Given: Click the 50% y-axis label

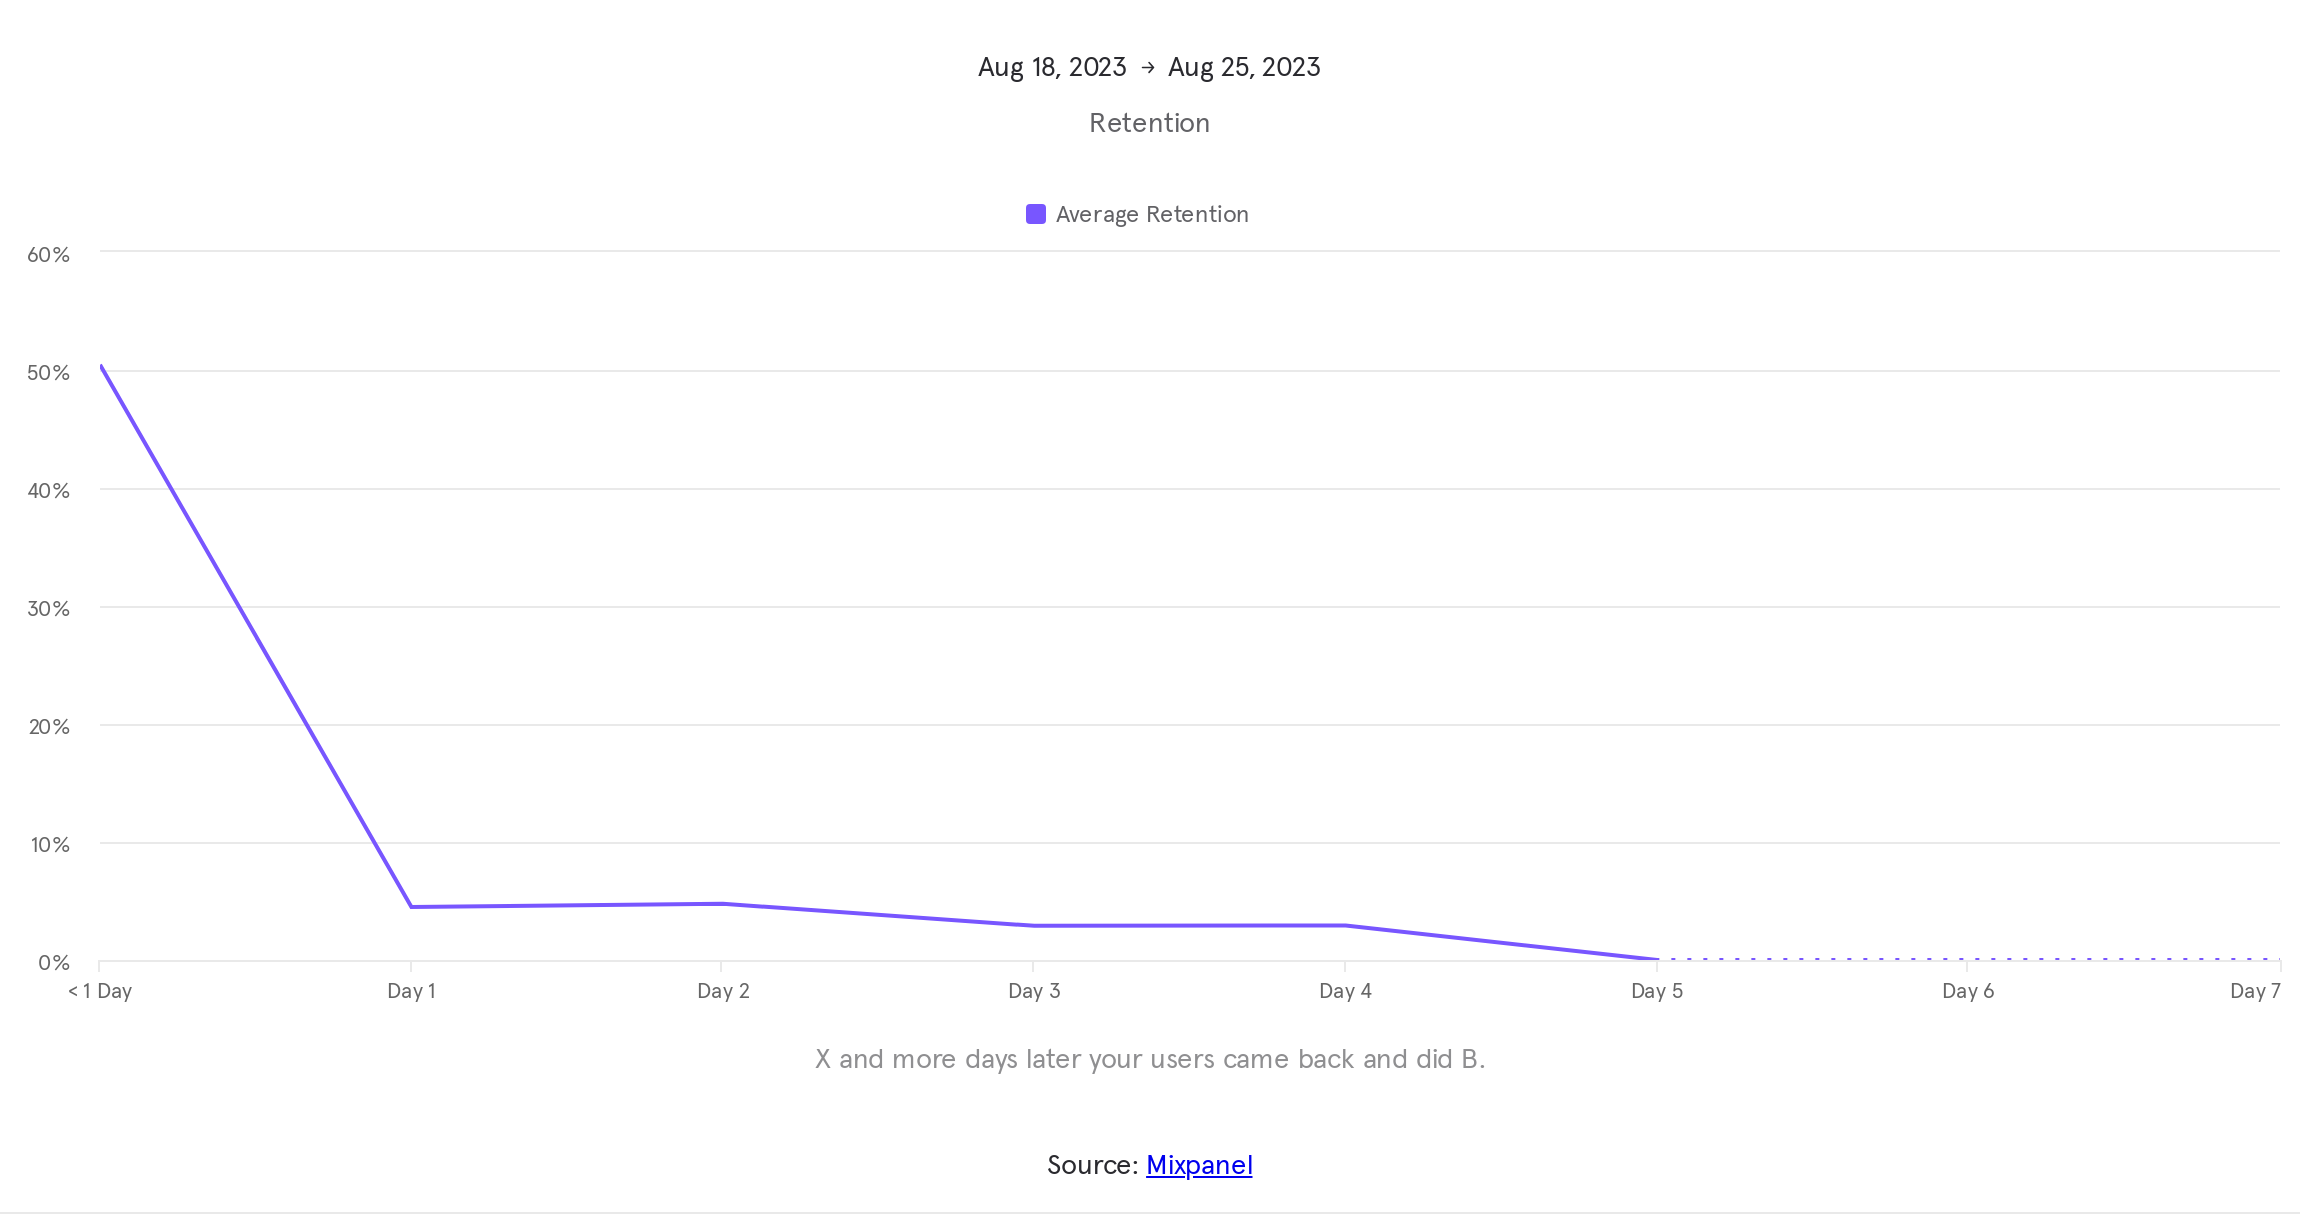Looking at the screenshot, I should [x=48, y=373].
